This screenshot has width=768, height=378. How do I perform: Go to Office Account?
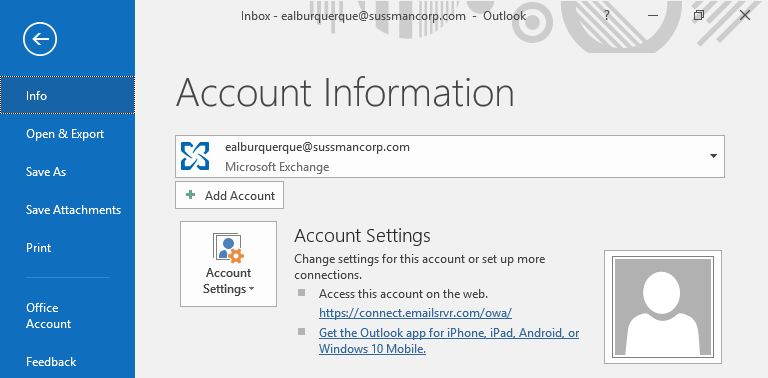(68, 316)
